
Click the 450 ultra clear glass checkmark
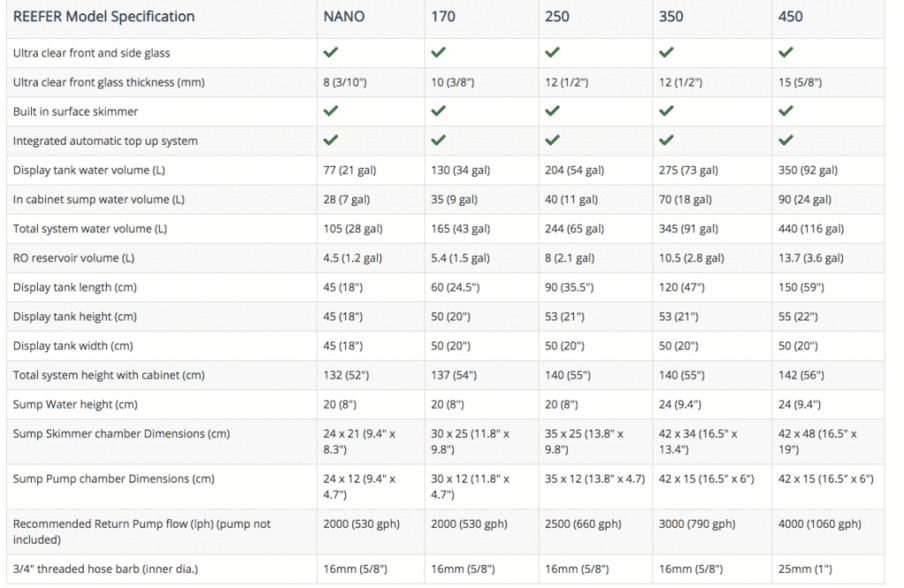click(786, 52)
